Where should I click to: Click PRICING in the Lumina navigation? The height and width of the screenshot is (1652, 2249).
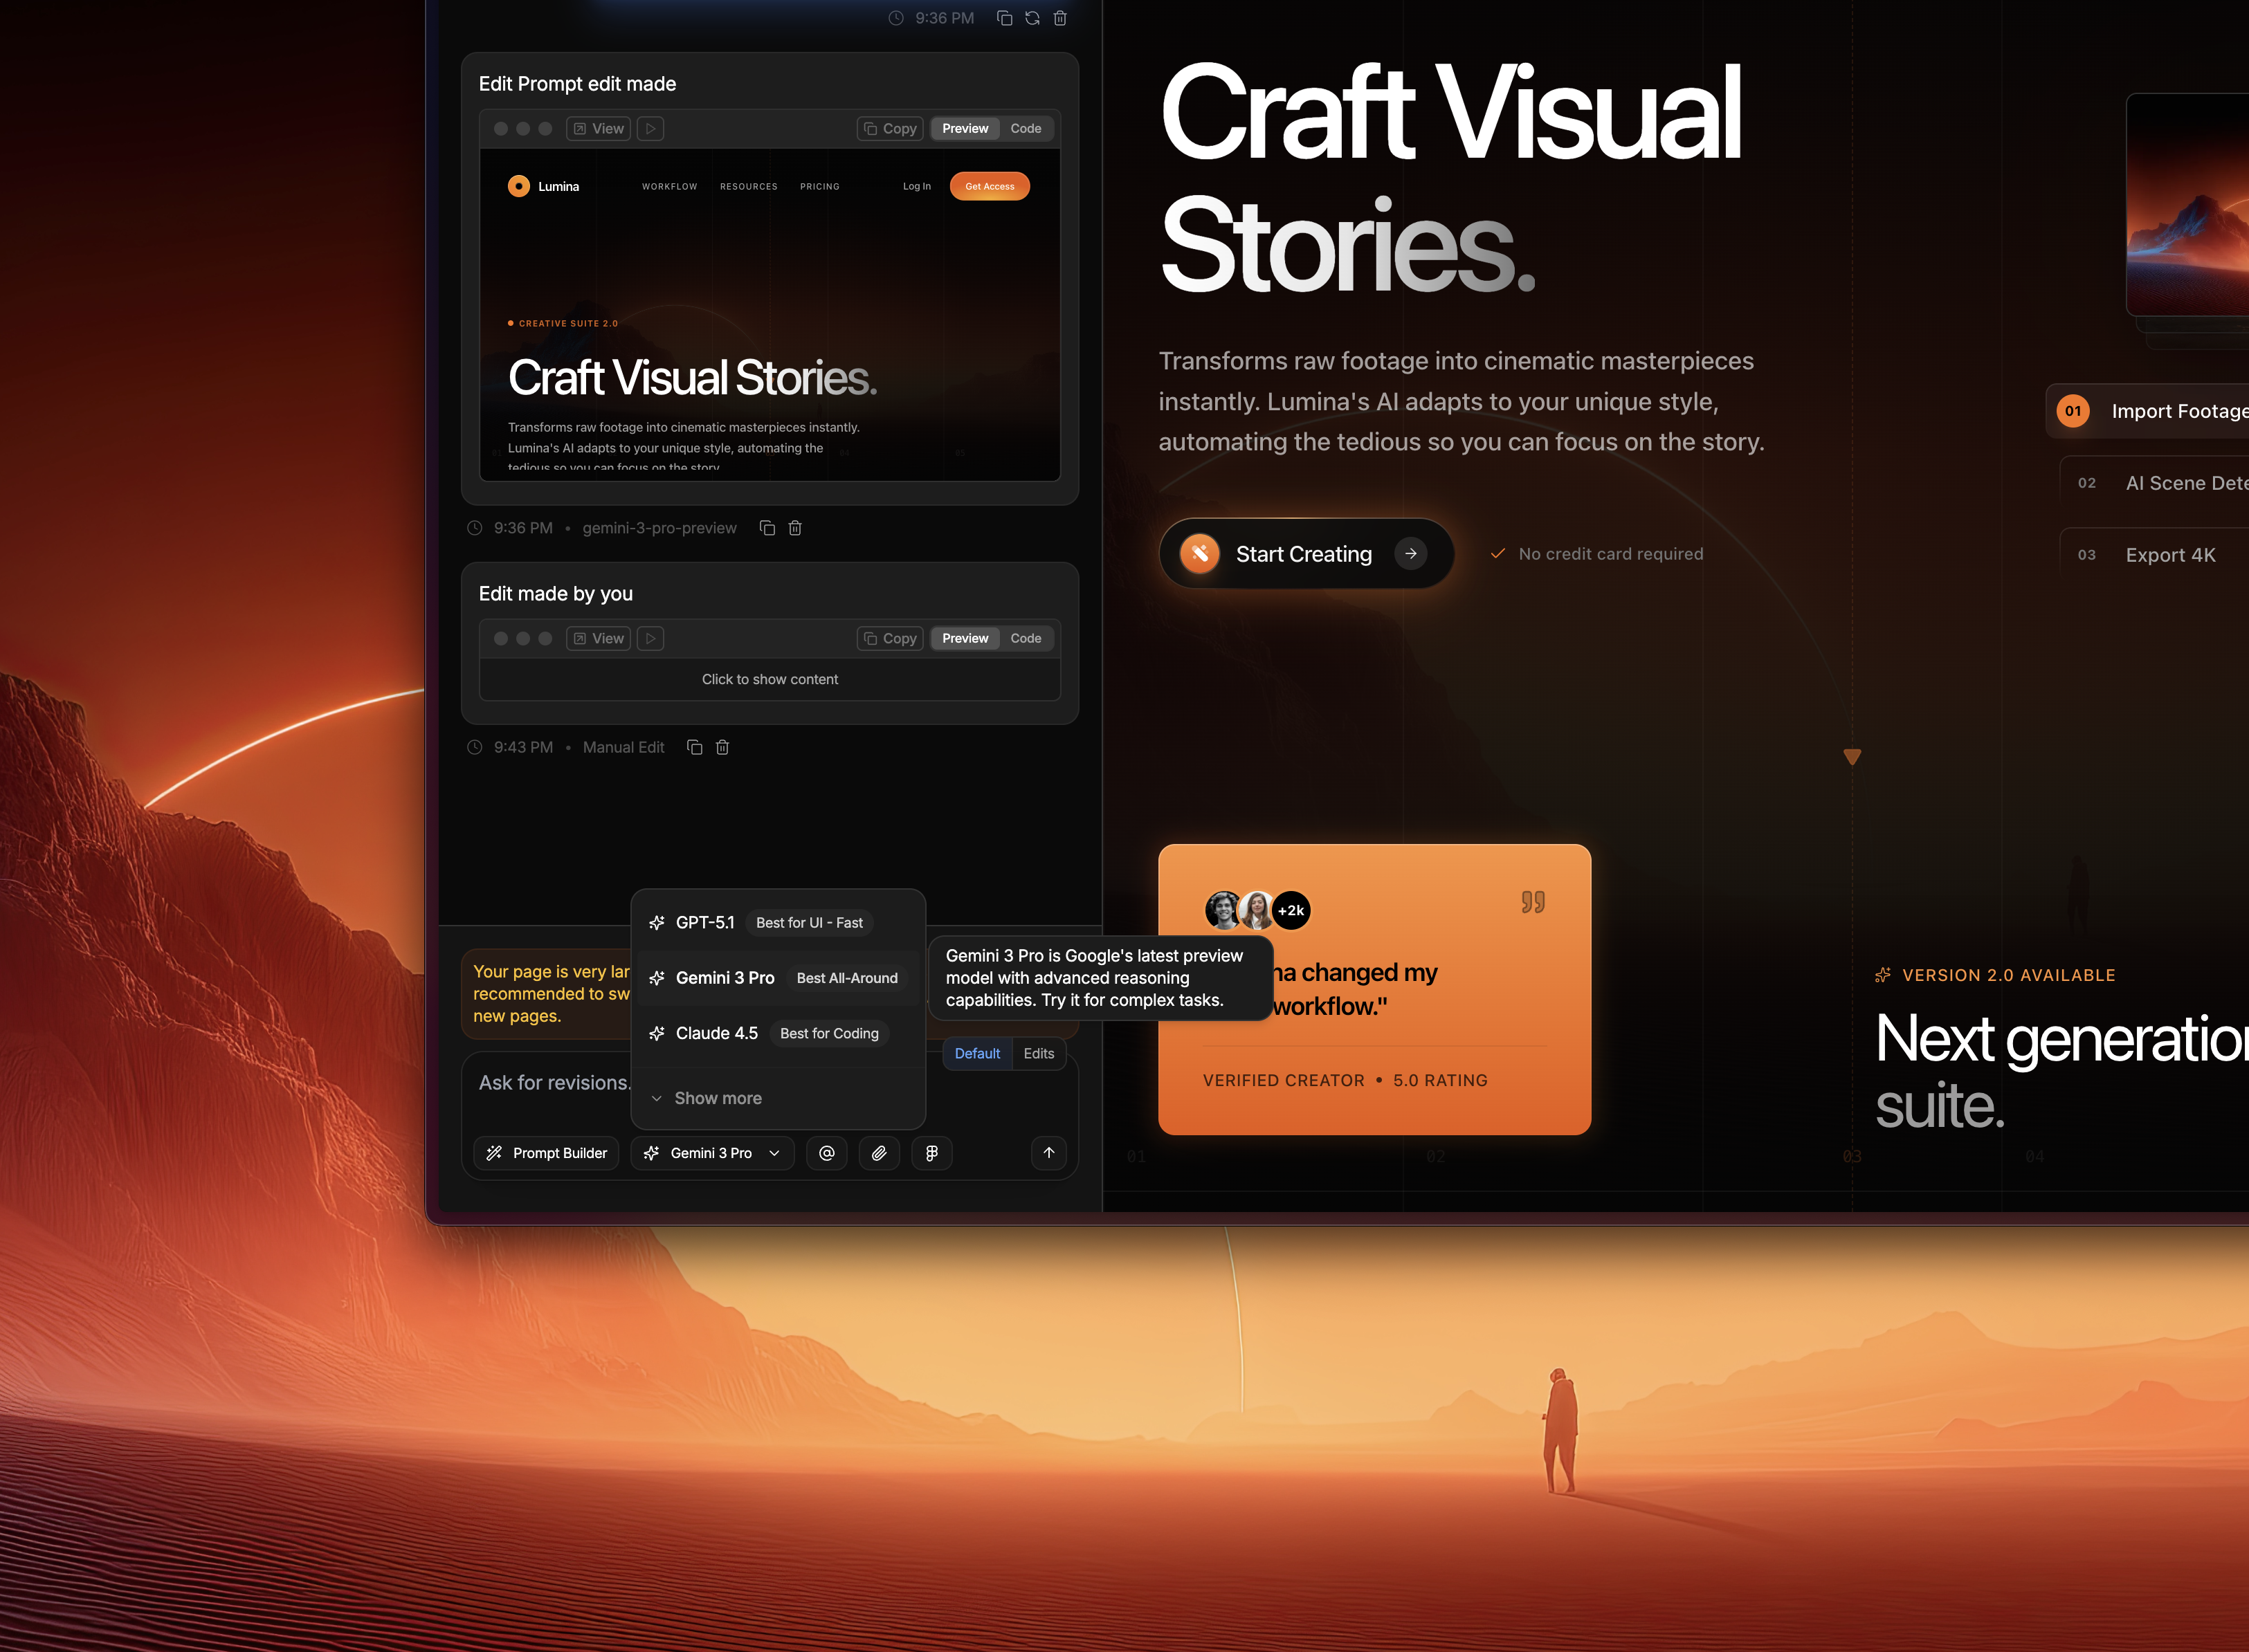pos(819,186)
